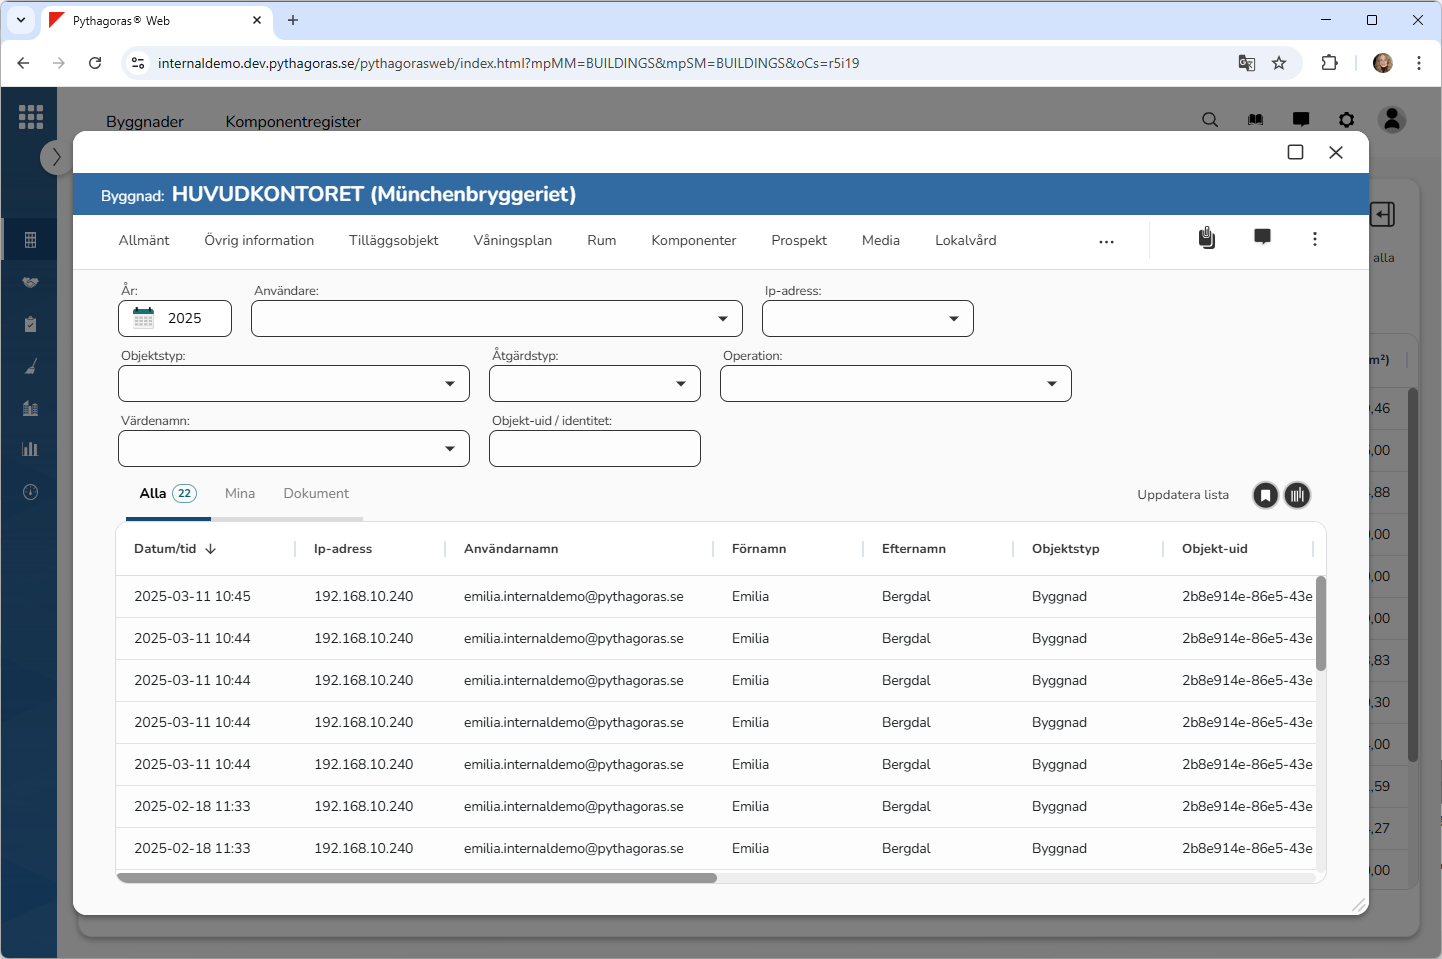Open the vertical three-dot menu in dialog

point(1314,239)
